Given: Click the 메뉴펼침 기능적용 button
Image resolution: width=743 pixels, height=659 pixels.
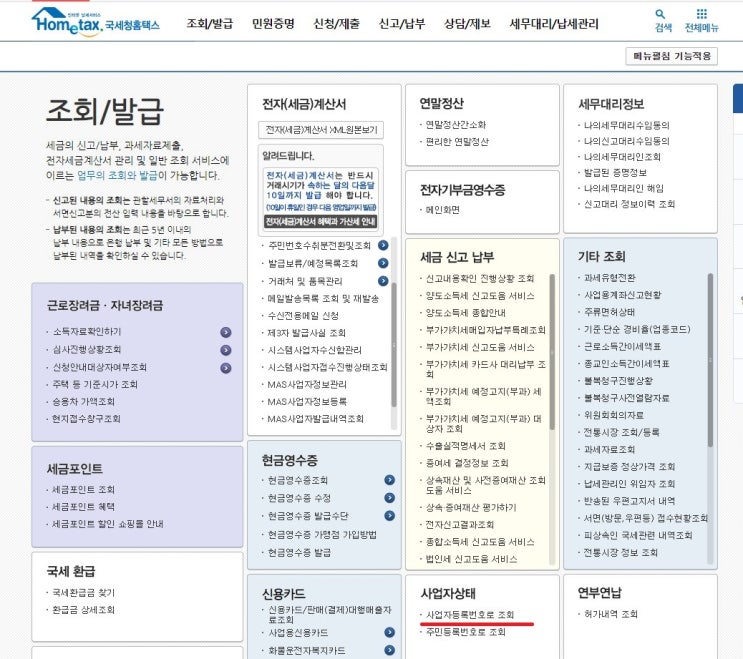Looking at the screenshot, I should (671, 56).
